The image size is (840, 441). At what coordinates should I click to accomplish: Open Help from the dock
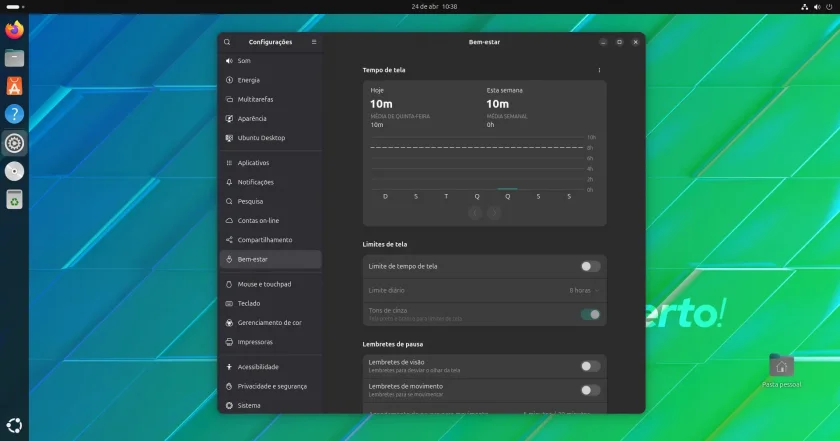tap(14, 114)
